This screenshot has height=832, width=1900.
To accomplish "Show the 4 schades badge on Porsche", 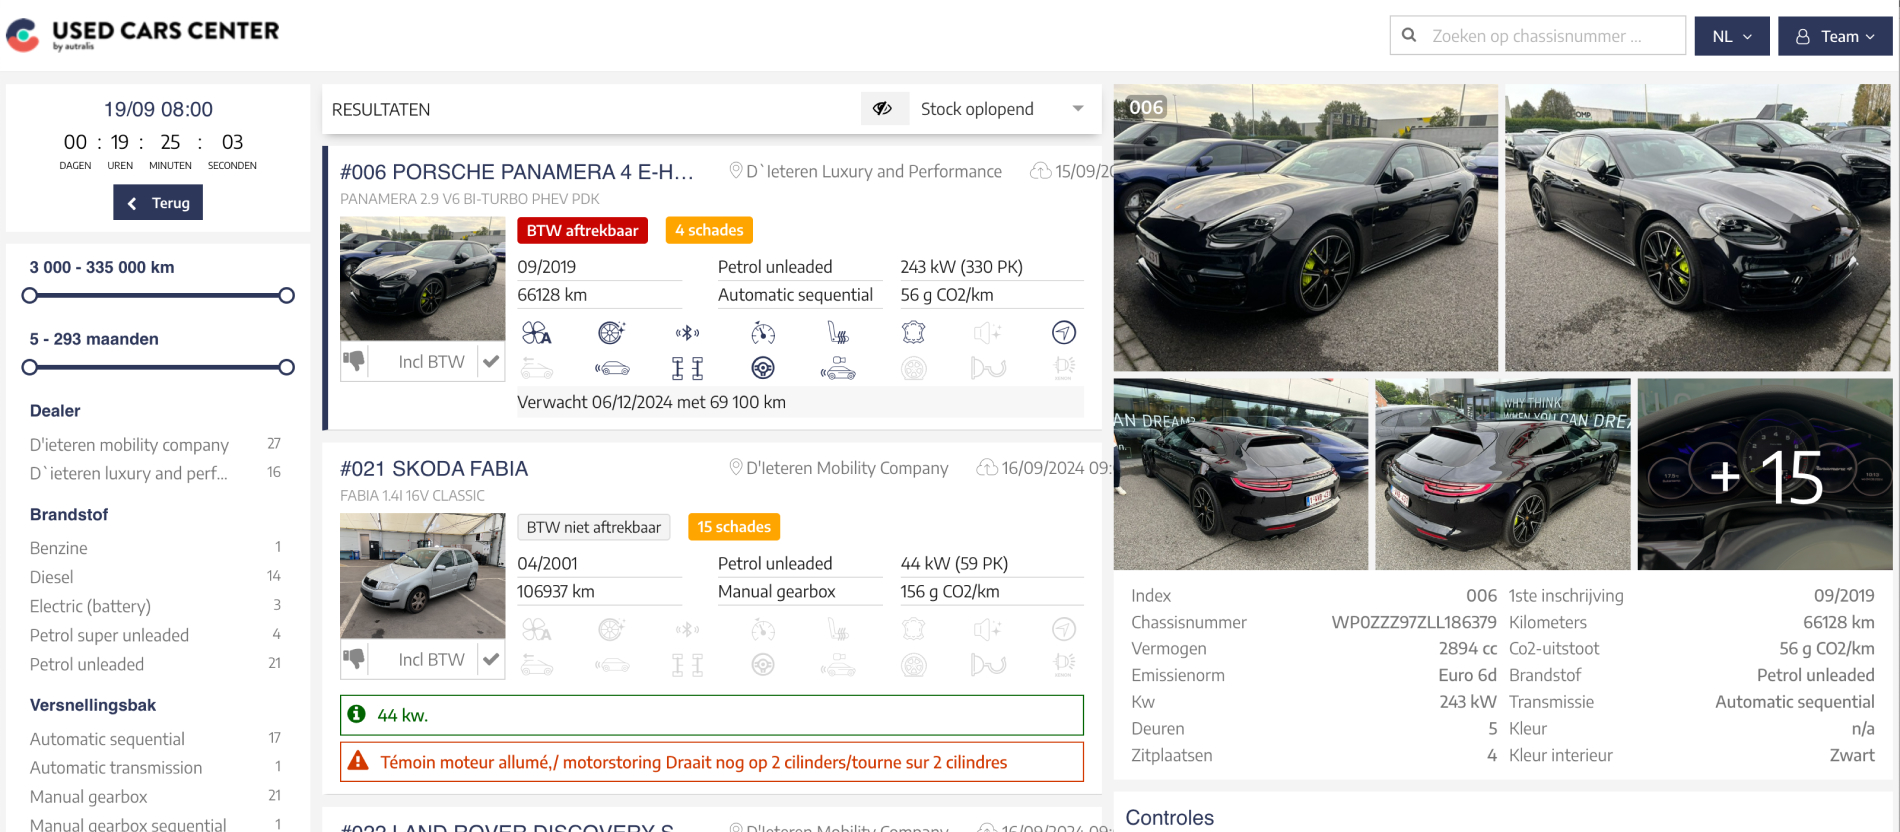I will 709,230.
